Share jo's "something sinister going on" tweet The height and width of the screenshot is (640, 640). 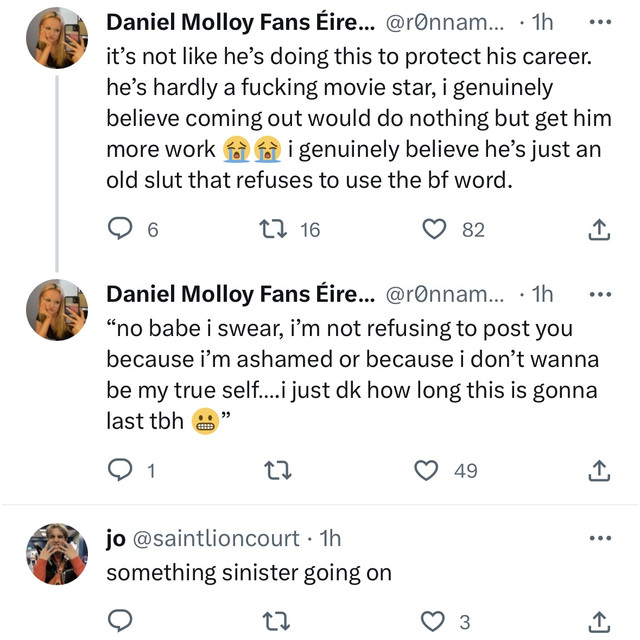click(599, 622)
